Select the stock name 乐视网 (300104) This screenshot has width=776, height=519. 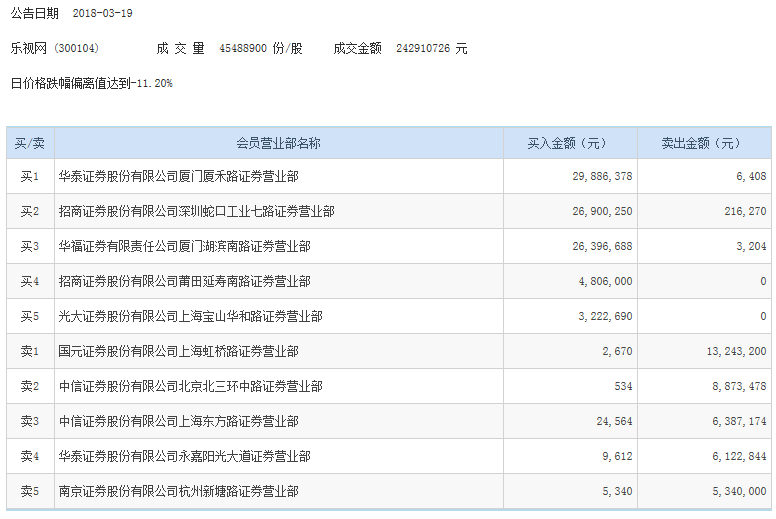tap(54, 48)
